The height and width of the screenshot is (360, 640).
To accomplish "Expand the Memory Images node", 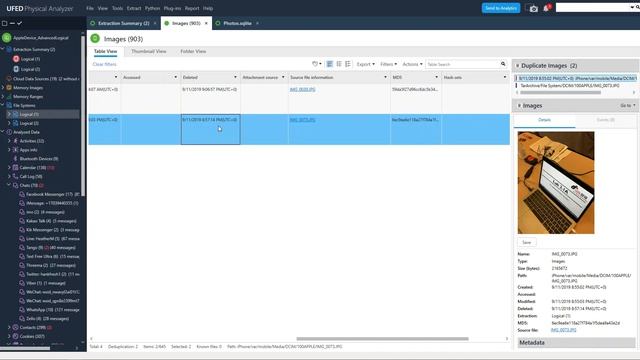I will pos(3,87).
